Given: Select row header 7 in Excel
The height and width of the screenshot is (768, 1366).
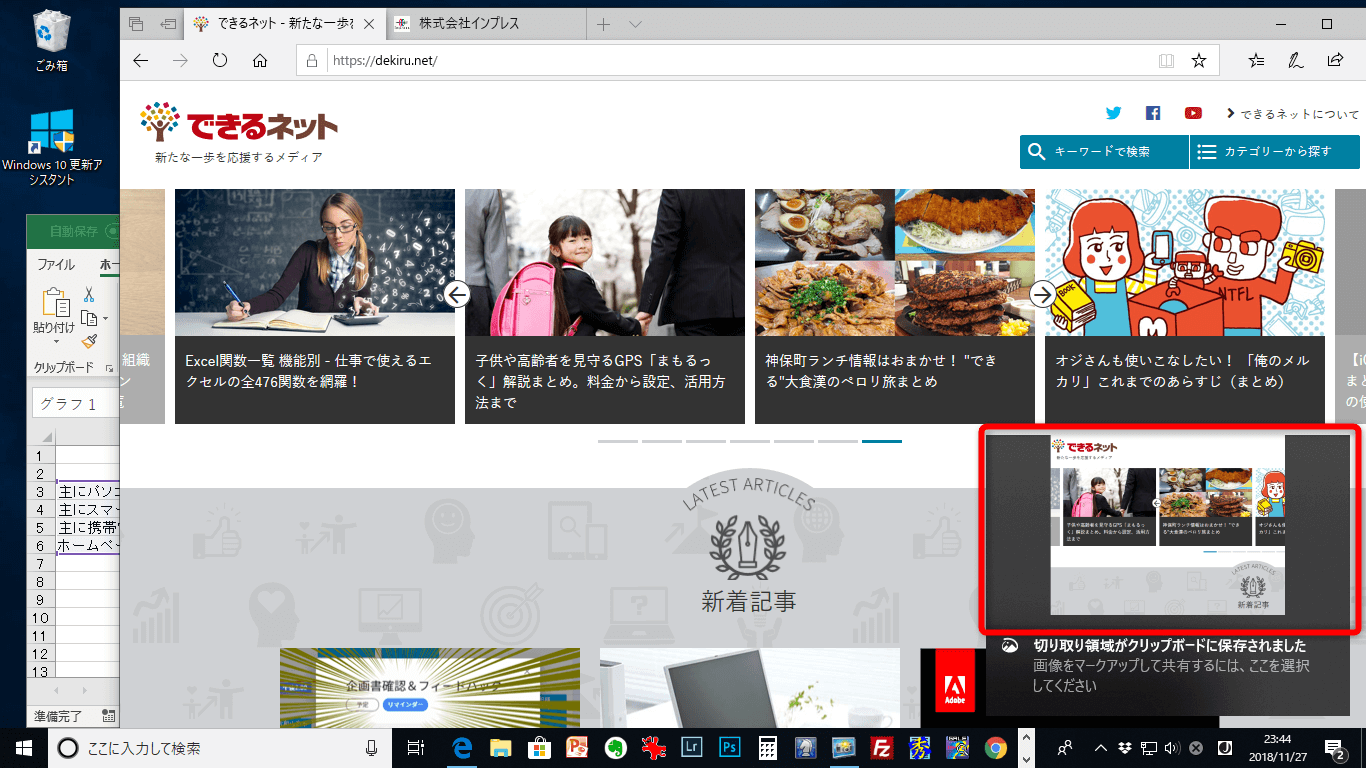Looking at the screenshot, I should click(x=41, y=564).
